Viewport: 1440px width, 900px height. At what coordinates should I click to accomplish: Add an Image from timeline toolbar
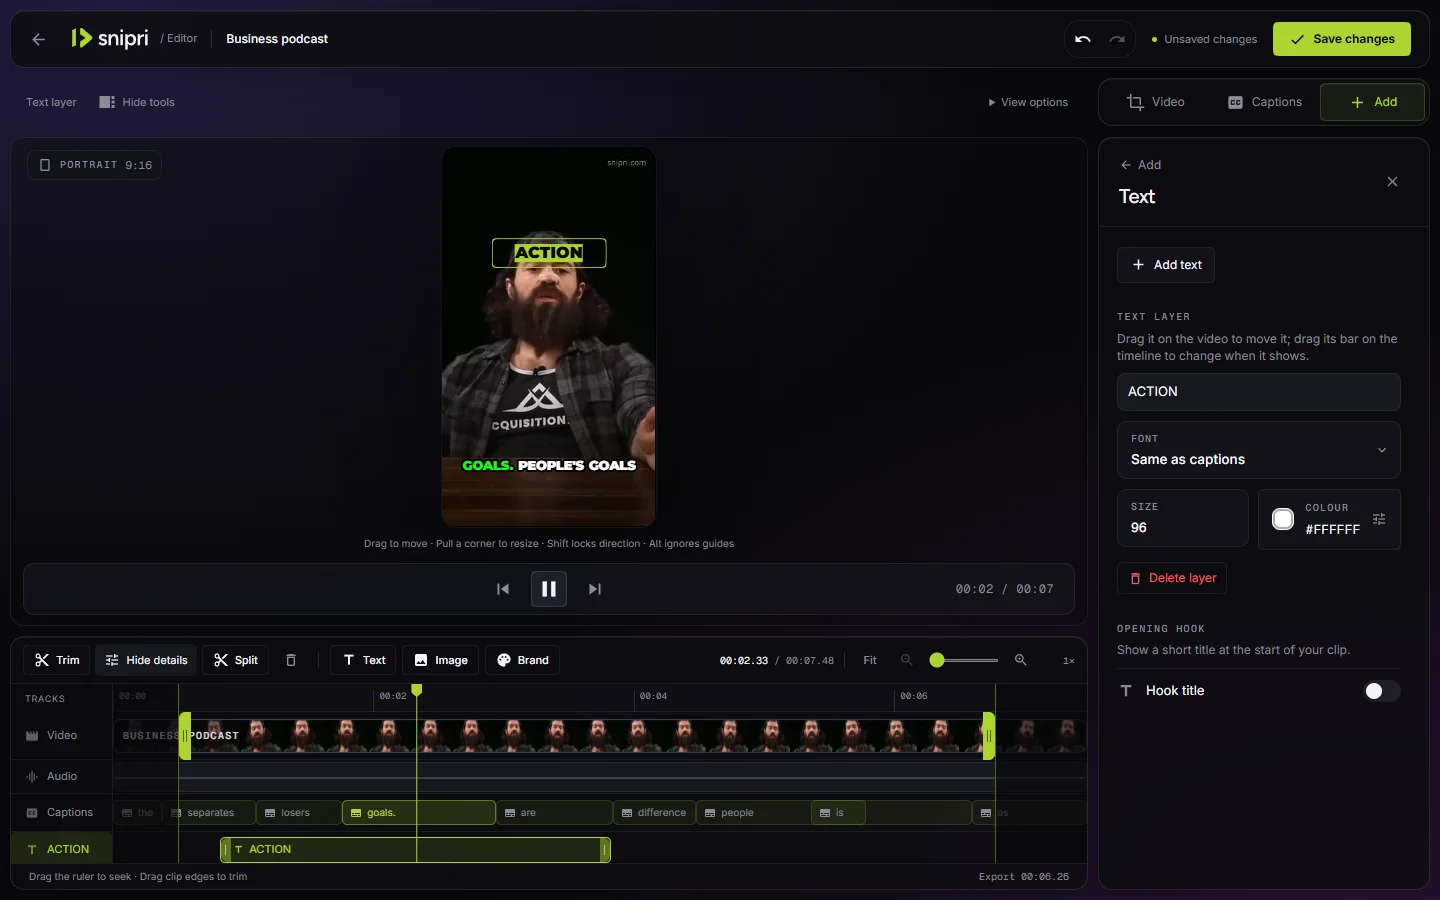coord(441,660)
